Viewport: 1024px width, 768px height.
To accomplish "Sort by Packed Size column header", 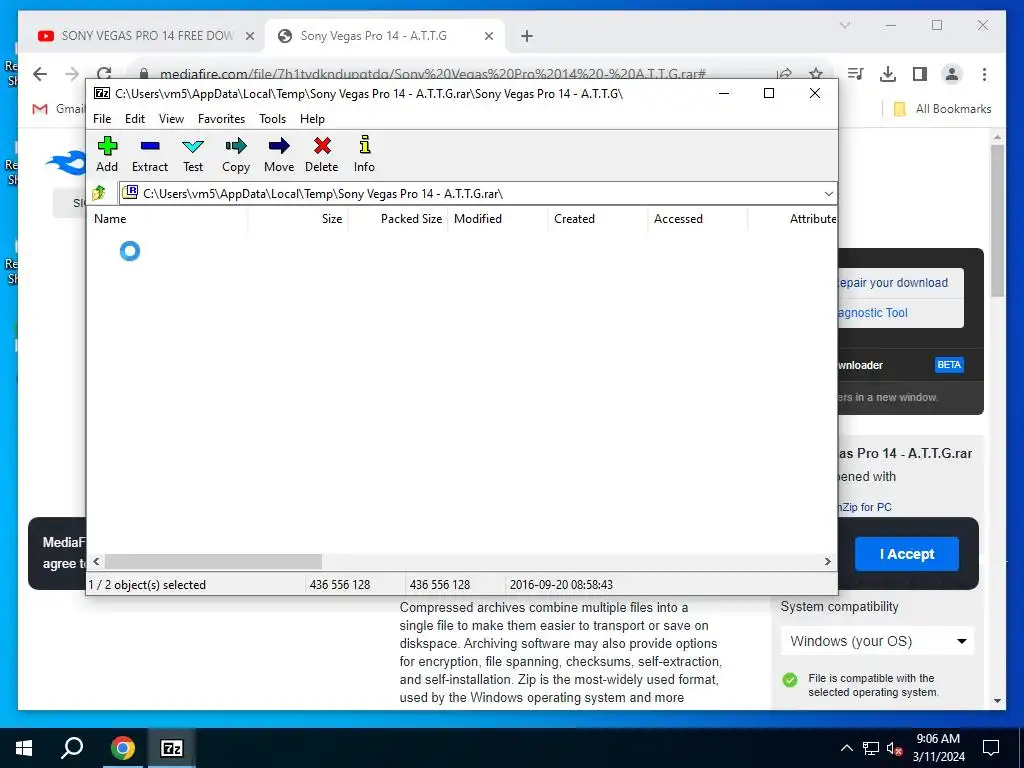I will (x=398, y=219).
